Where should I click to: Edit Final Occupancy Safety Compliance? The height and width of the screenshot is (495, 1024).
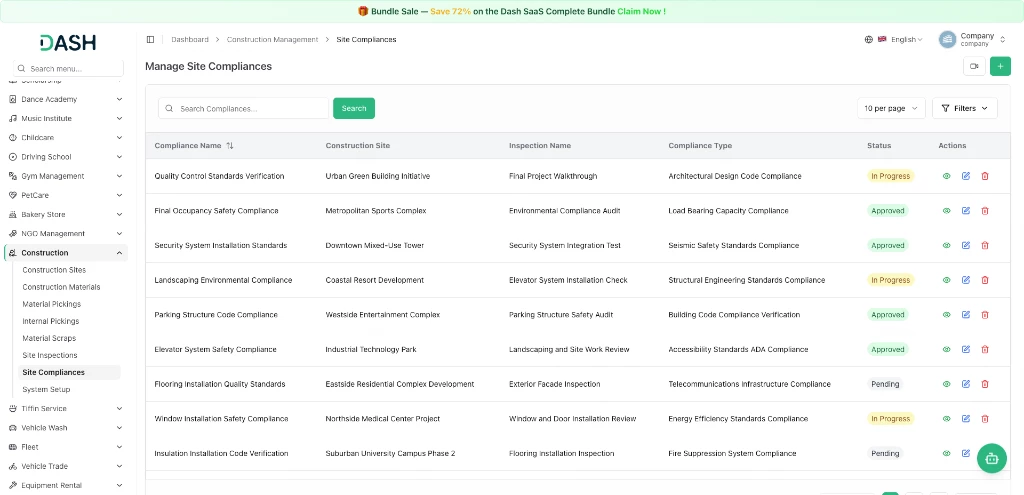pos(966,211)
